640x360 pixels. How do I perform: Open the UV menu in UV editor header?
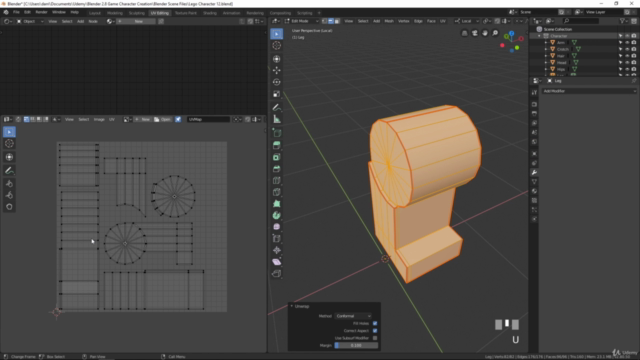111,120
